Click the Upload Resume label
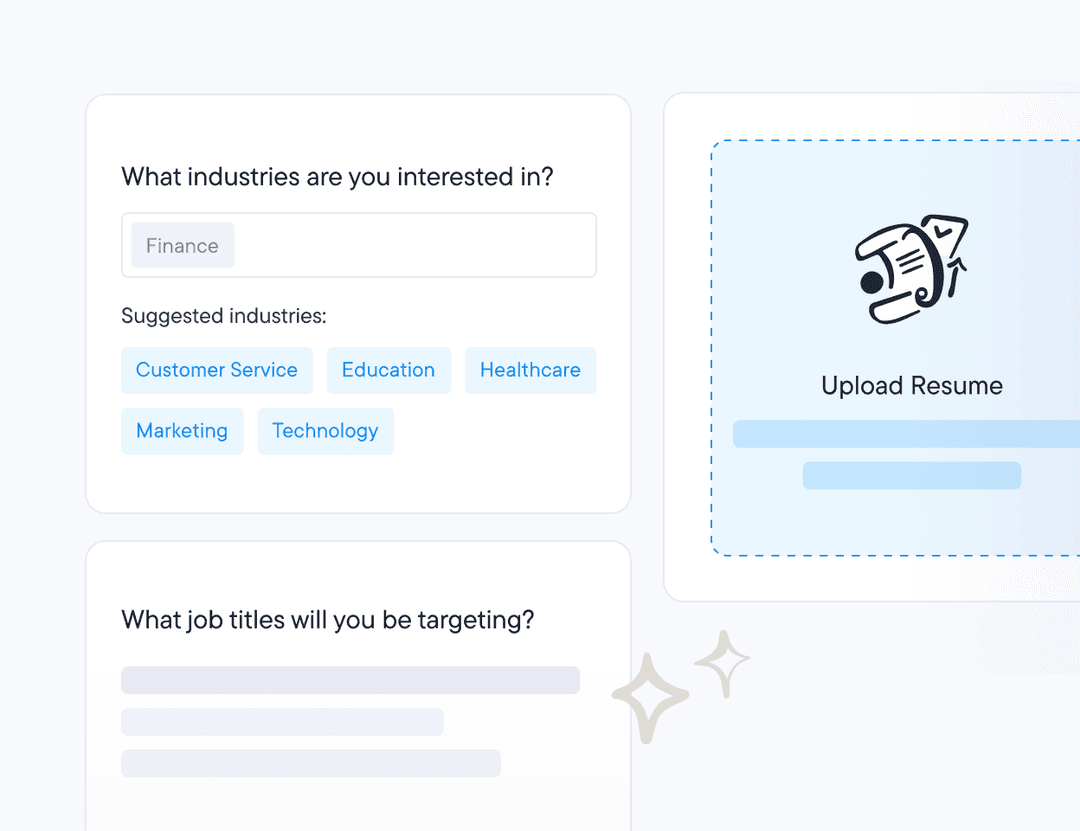The height and width of the screenshot is (831, 1080). [x=911, y=386]
